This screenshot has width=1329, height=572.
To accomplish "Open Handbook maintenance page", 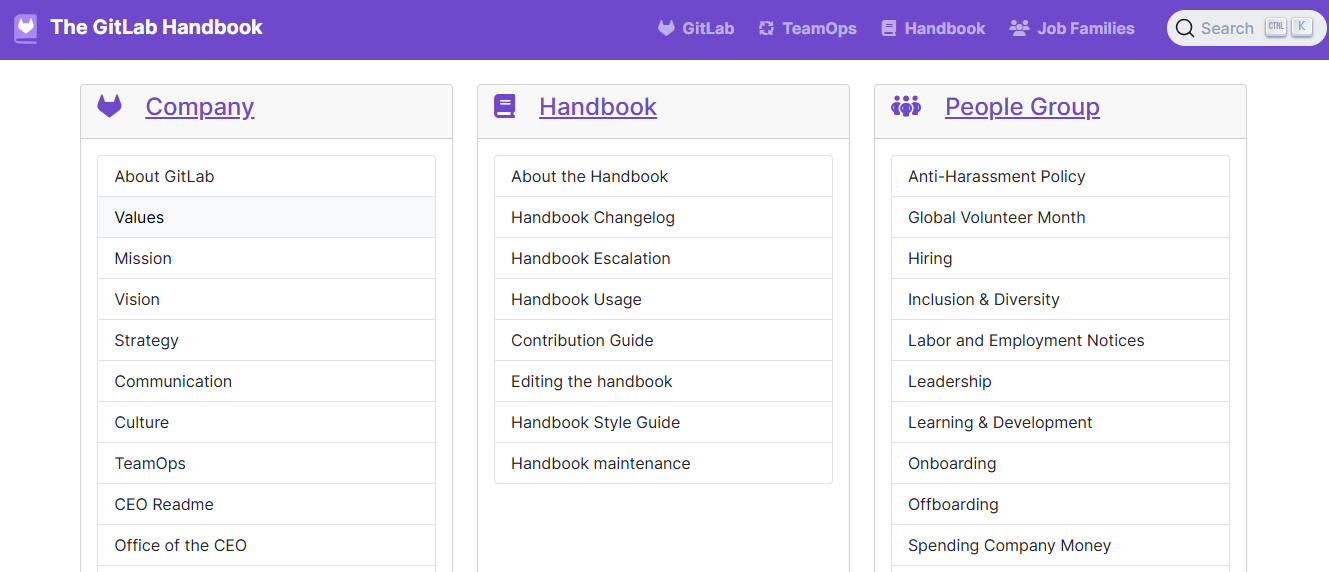I will pyautogui.click(x=663, y=463).
